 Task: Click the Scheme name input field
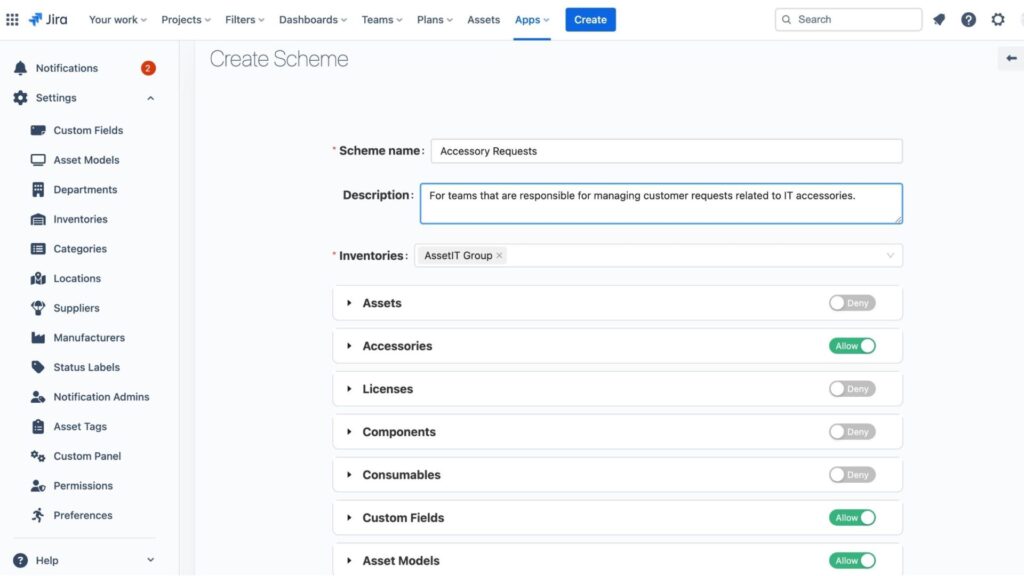[x=666, y=151]
